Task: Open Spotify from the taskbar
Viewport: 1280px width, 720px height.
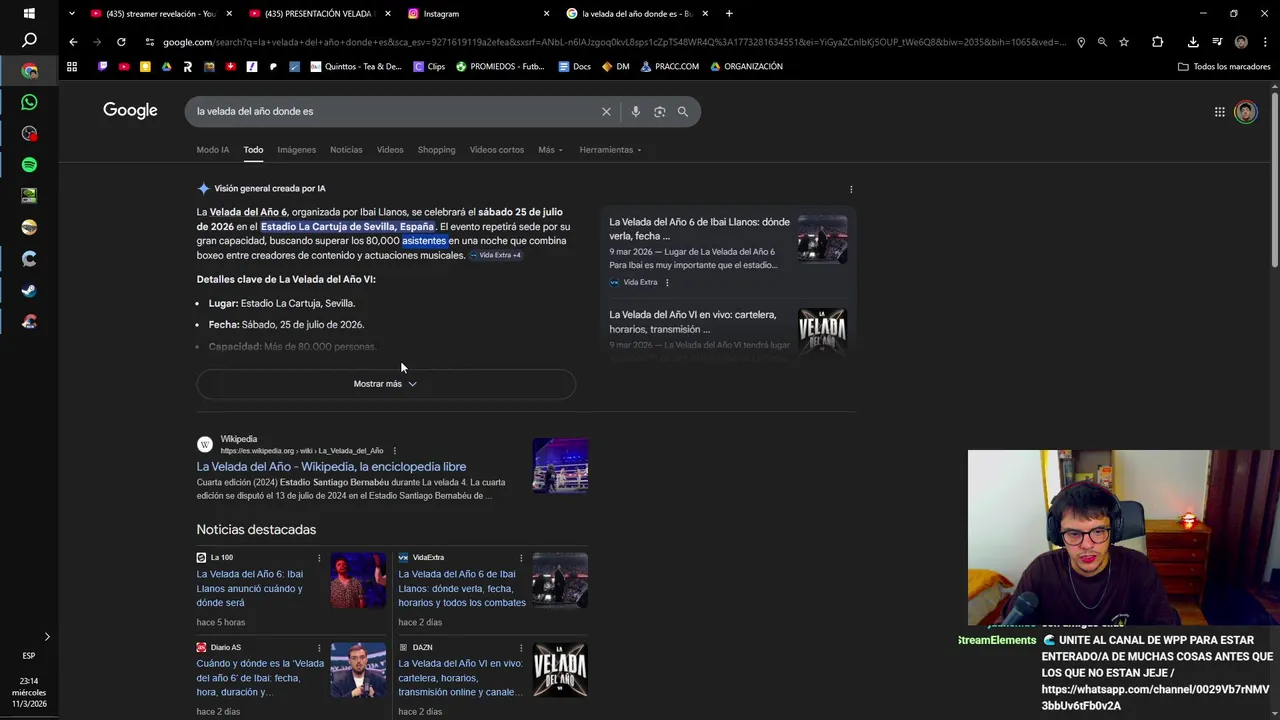Action: [x=29, y=164]
